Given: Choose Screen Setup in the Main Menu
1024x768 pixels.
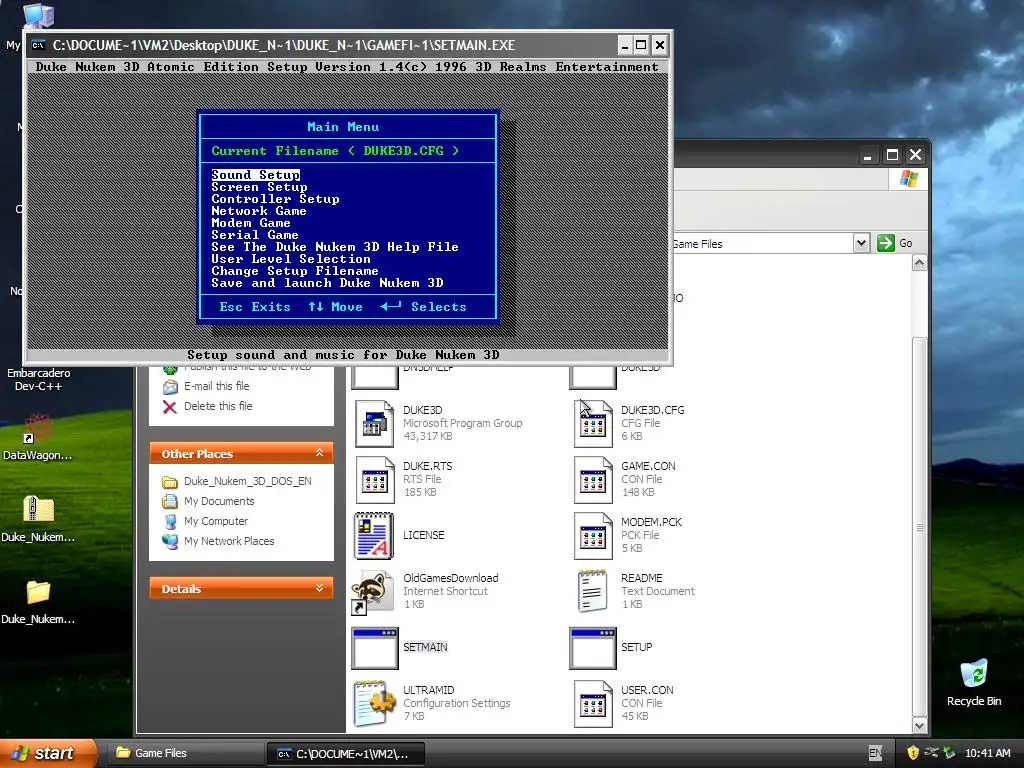Looking at the screenshot, I should click(259, 187).
